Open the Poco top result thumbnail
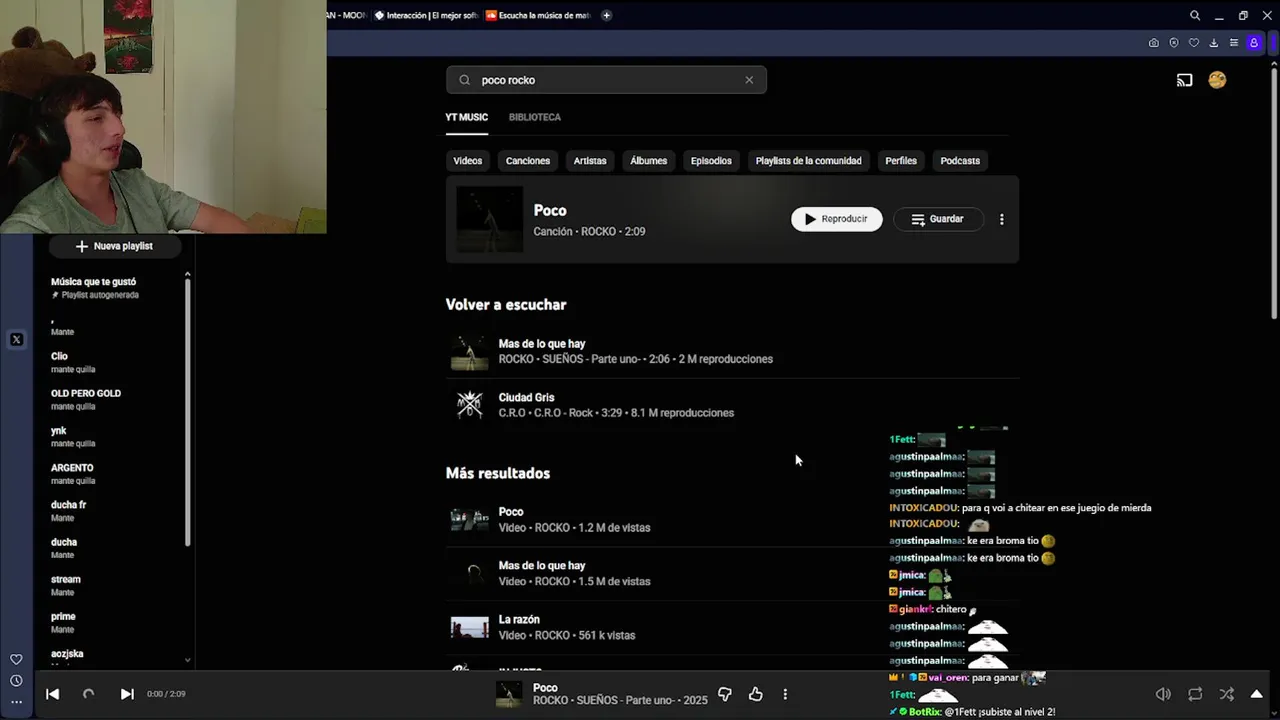Image resolution: width=1280 pixels, height=720 pixels. 489,219
